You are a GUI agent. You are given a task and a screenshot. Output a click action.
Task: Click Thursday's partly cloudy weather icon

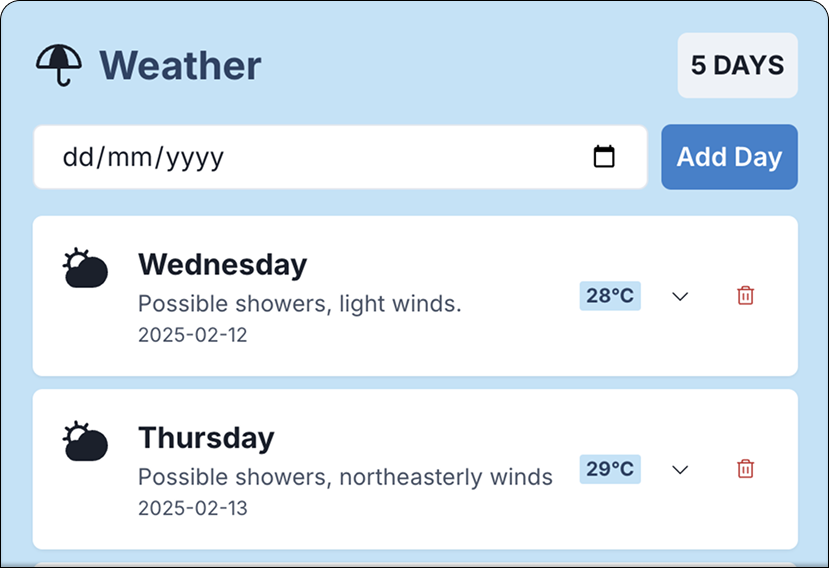tap(85, 442)
